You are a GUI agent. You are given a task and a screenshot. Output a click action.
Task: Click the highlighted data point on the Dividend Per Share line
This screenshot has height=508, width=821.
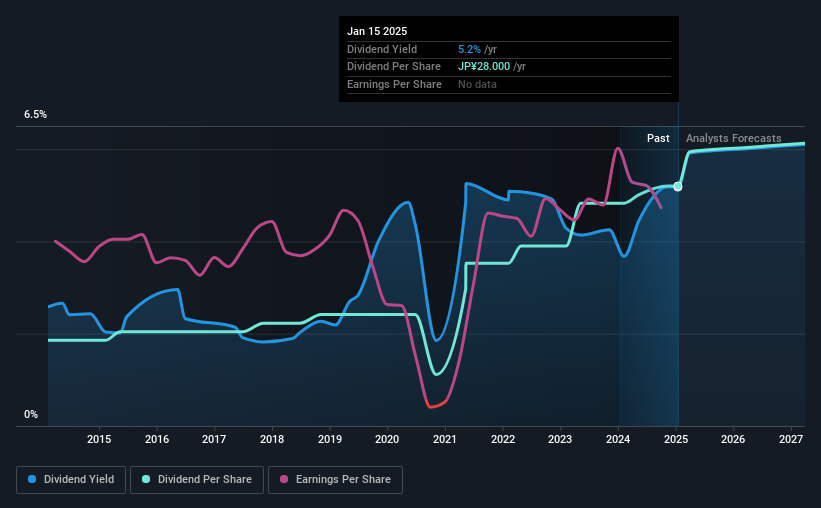678,186
